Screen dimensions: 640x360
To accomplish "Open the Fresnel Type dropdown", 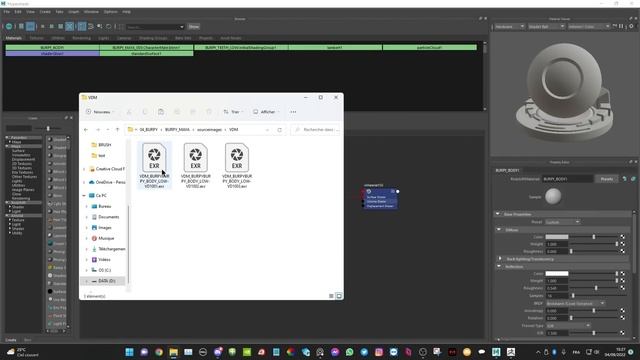I will pyautogui.click(x=568, y=326).
